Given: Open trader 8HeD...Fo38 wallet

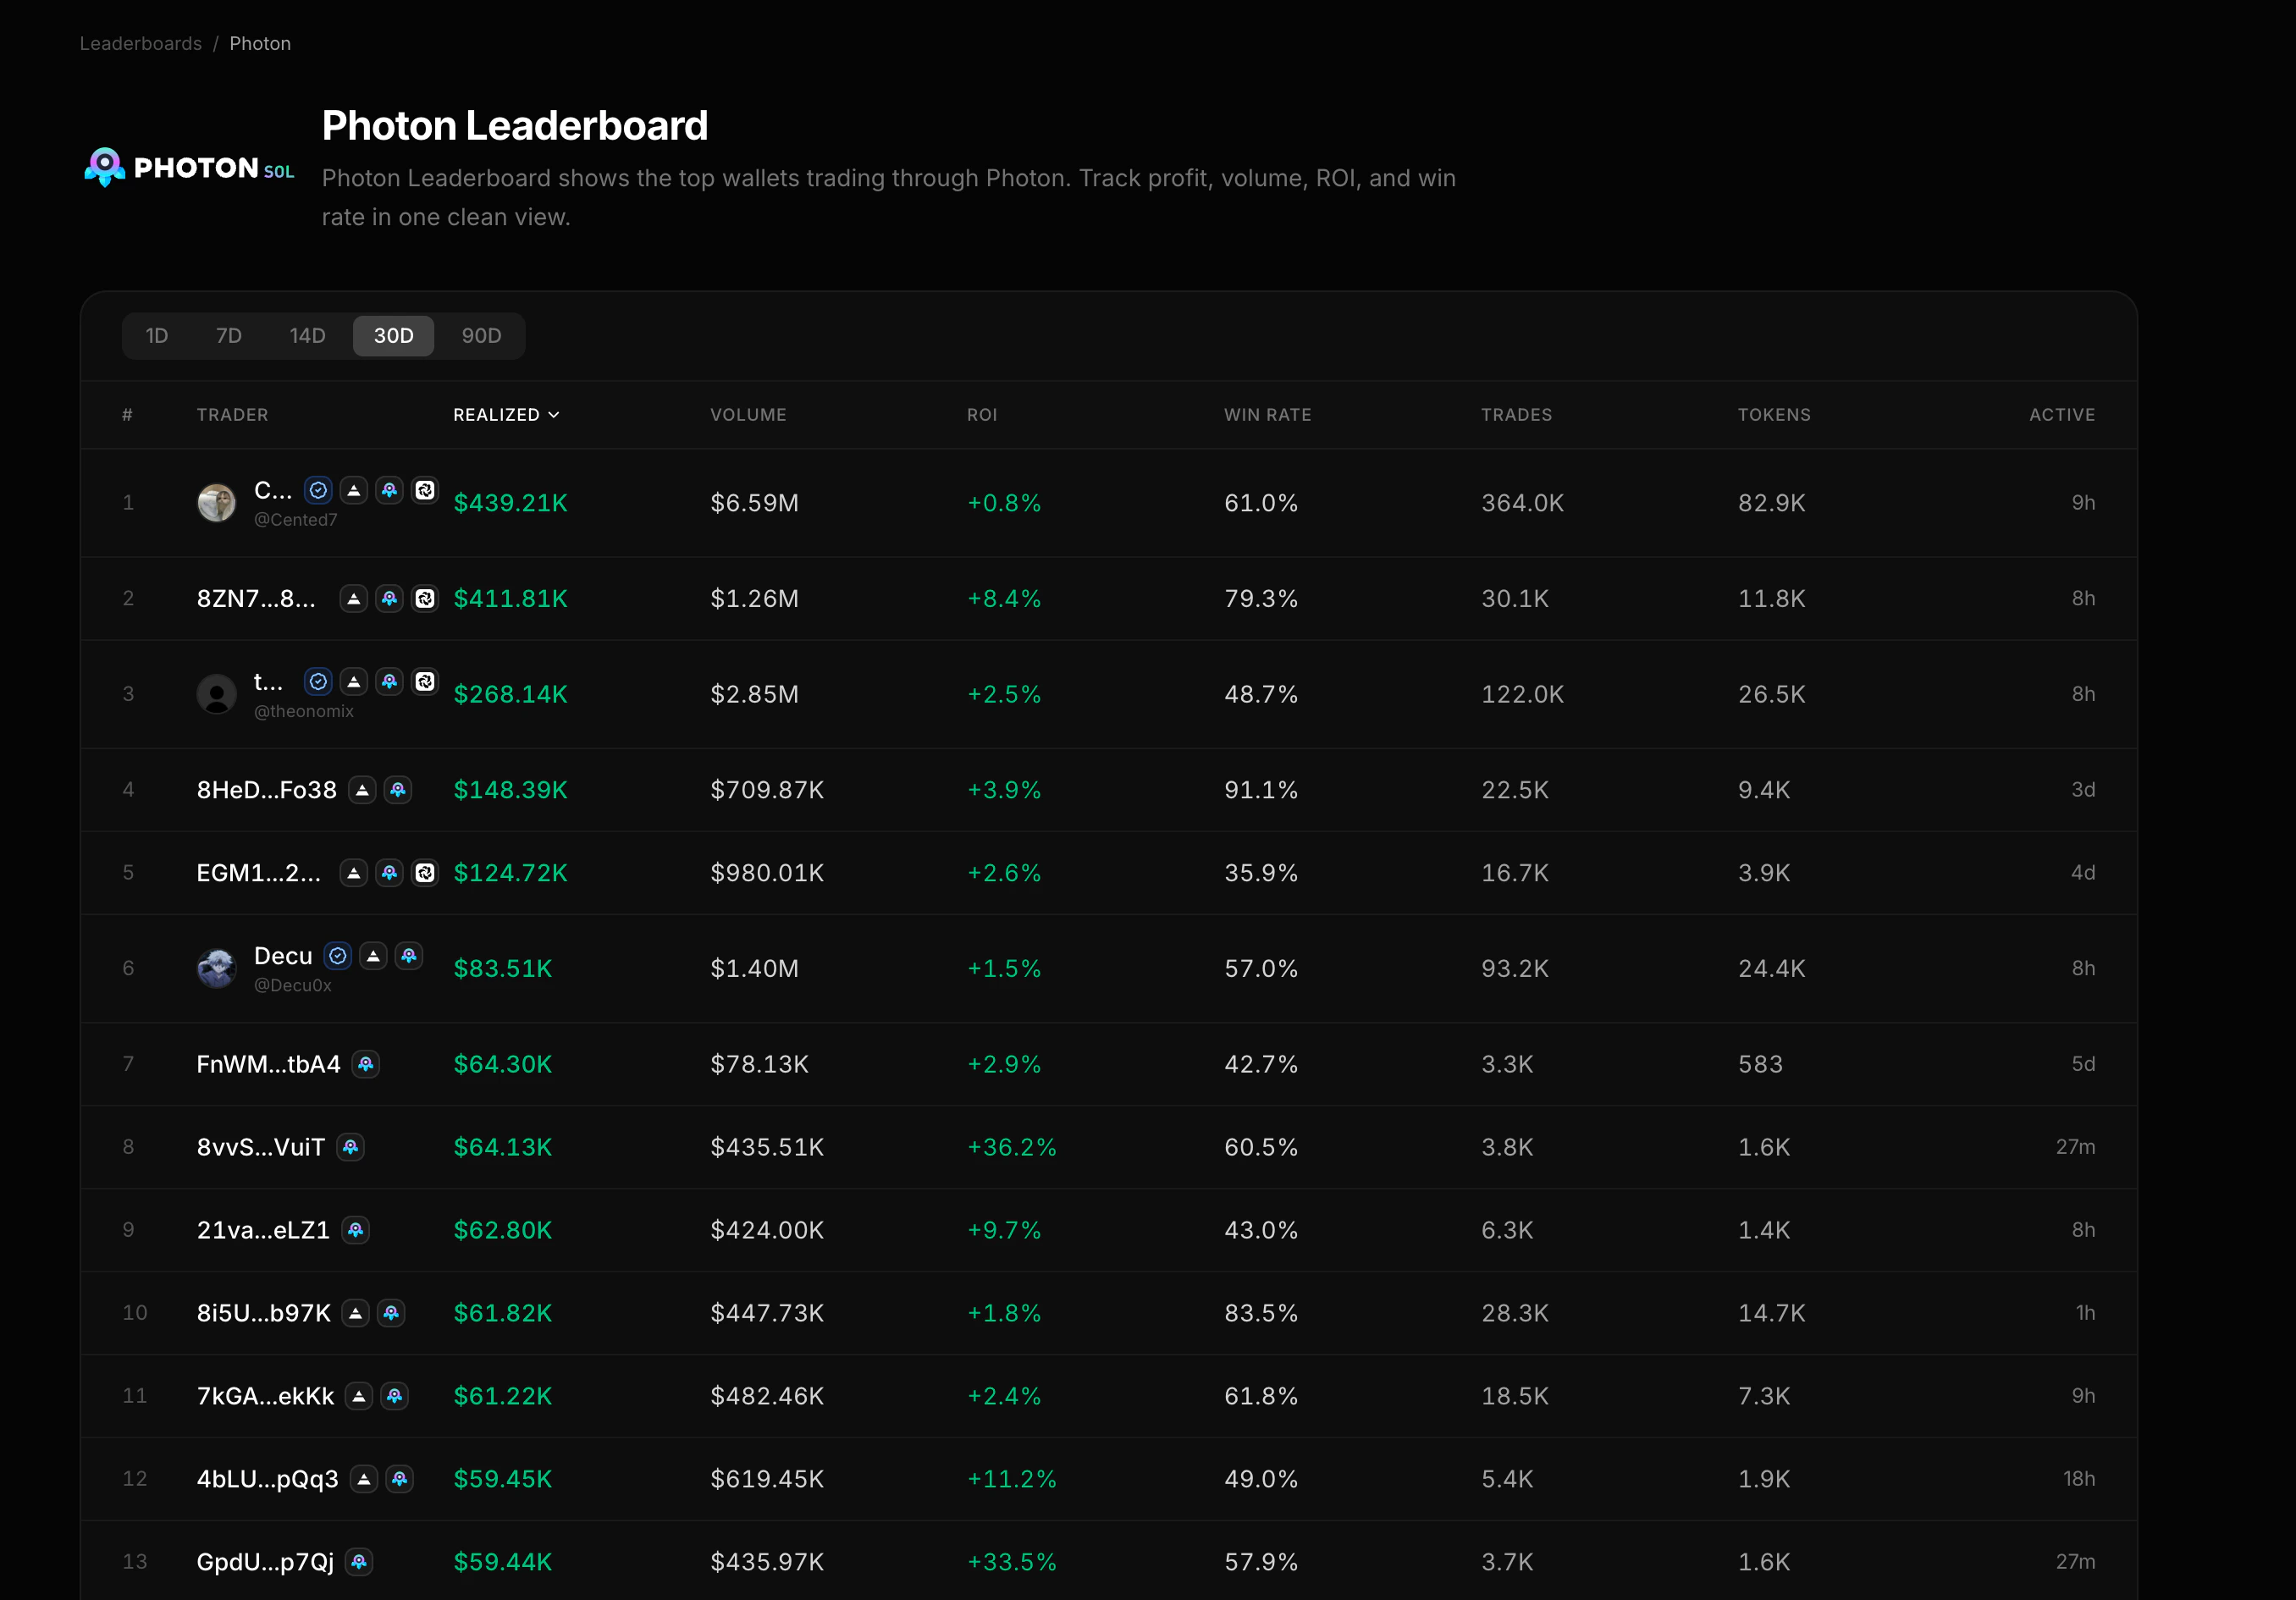Looking at the screenshot, I should [x=267, y=790].
